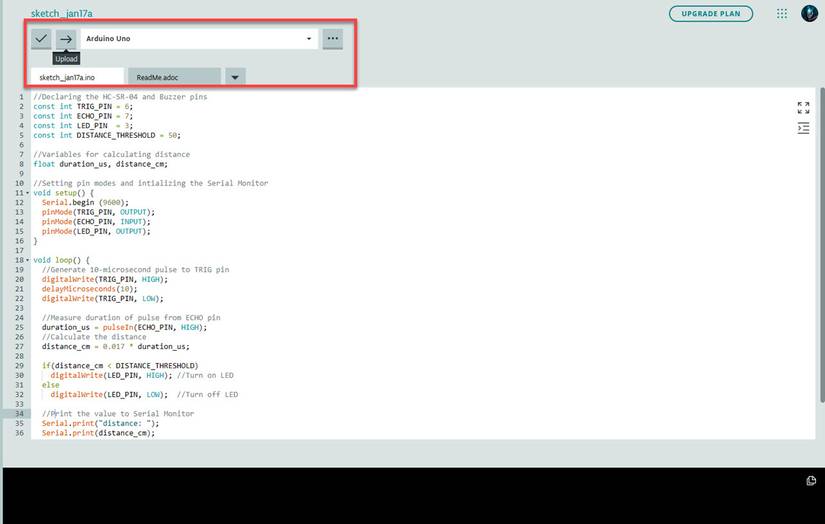Click the UPGRADE PLAN button

click(x=711, y=14)
